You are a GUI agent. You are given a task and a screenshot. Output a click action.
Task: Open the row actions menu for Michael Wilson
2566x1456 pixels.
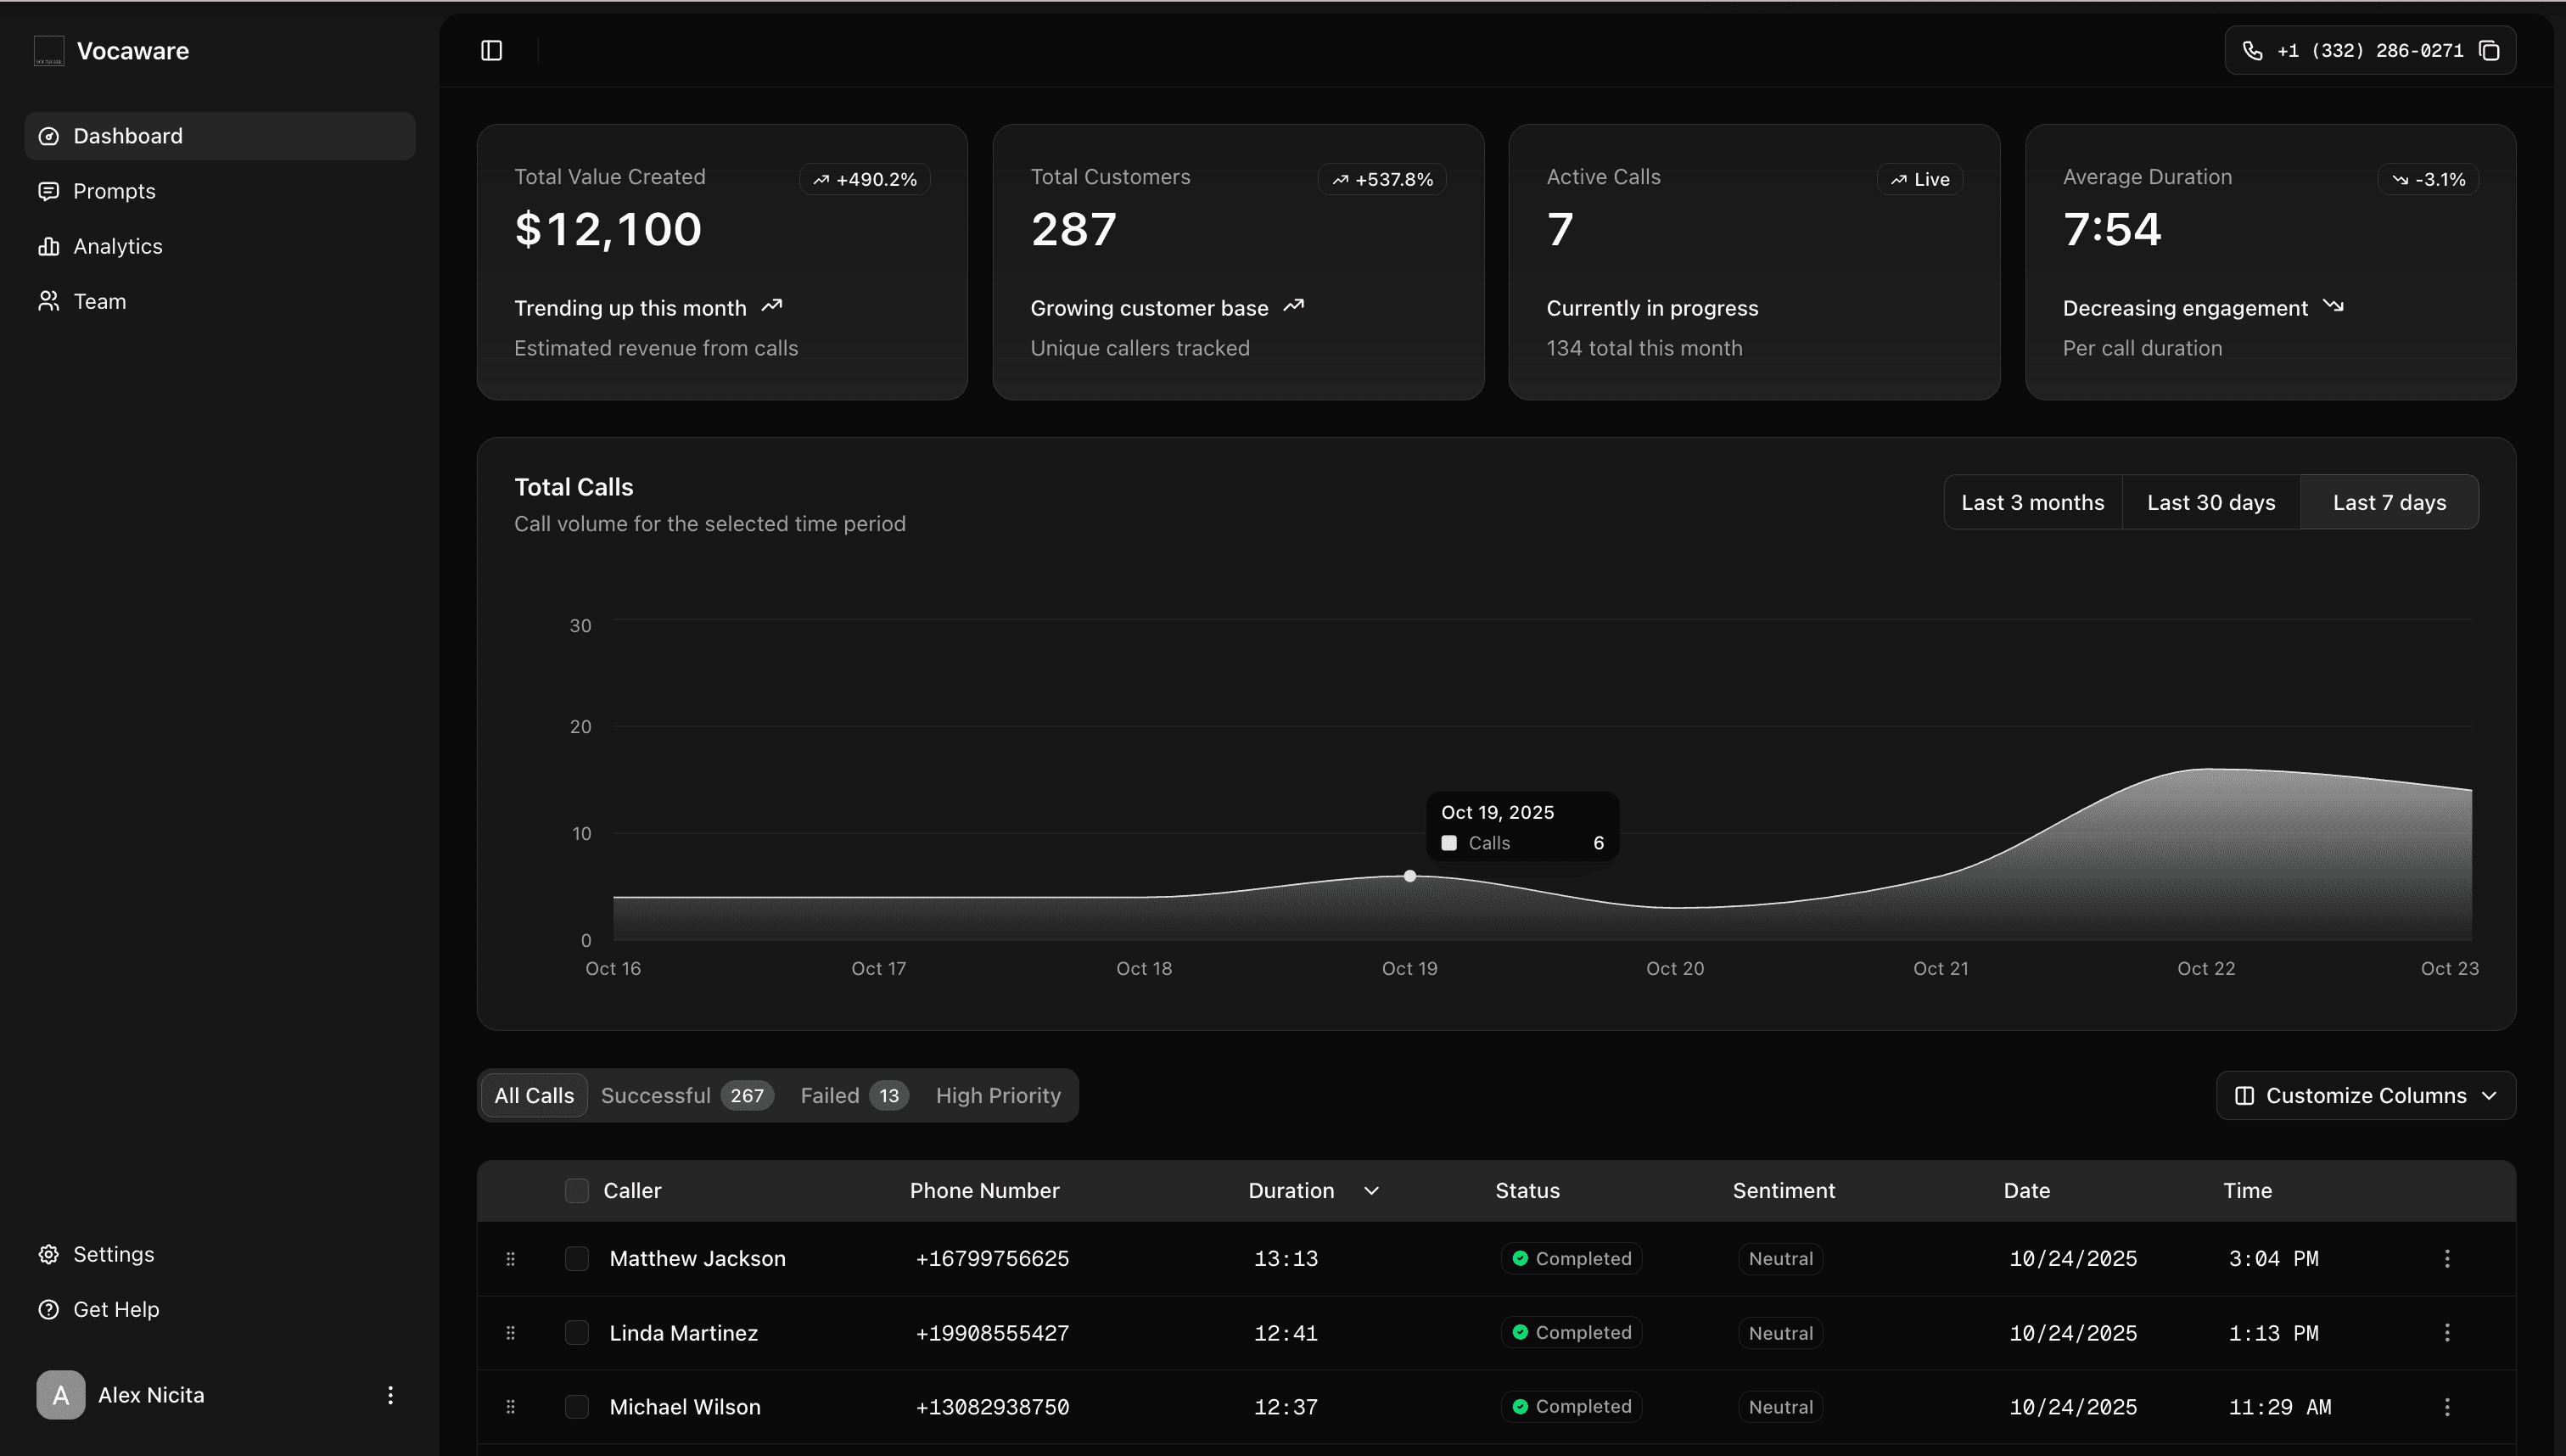2447,1406
